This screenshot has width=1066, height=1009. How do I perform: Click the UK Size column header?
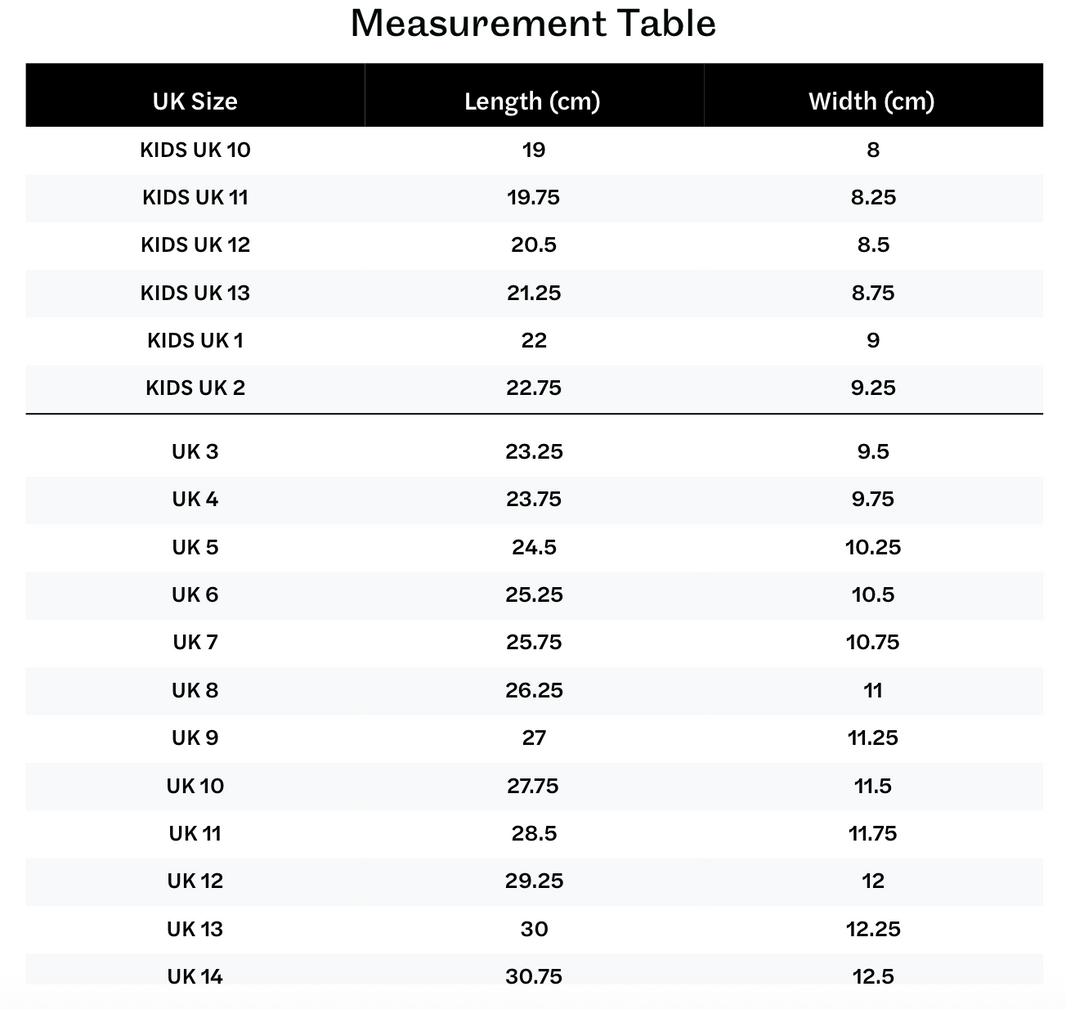195,101
